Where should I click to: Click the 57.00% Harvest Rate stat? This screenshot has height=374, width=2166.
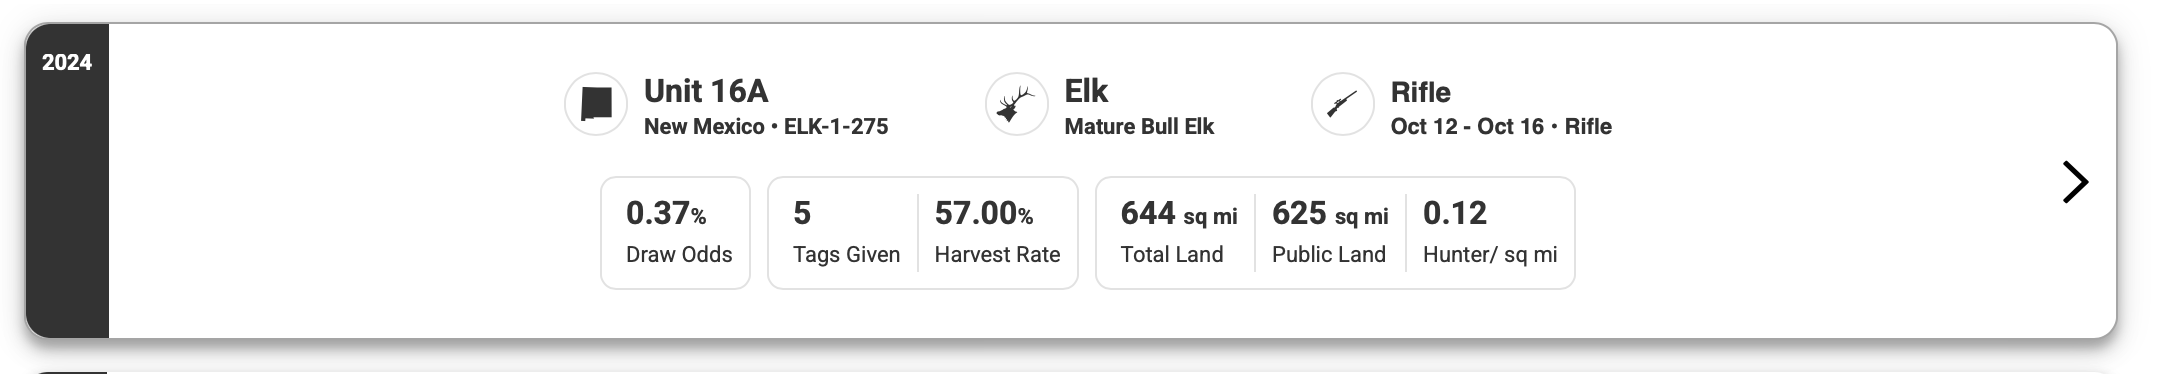997,233
